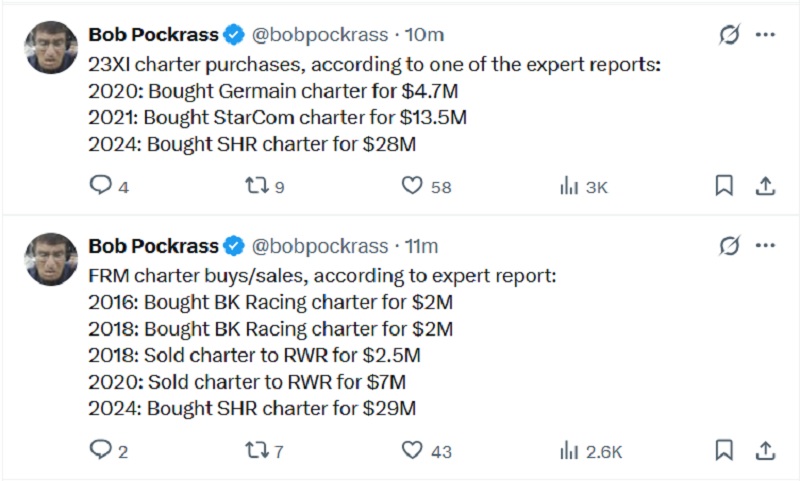800x481 pixels.
Task: Repost the FRM charter buys/sales tweet
Action: (x=256, y=451)
